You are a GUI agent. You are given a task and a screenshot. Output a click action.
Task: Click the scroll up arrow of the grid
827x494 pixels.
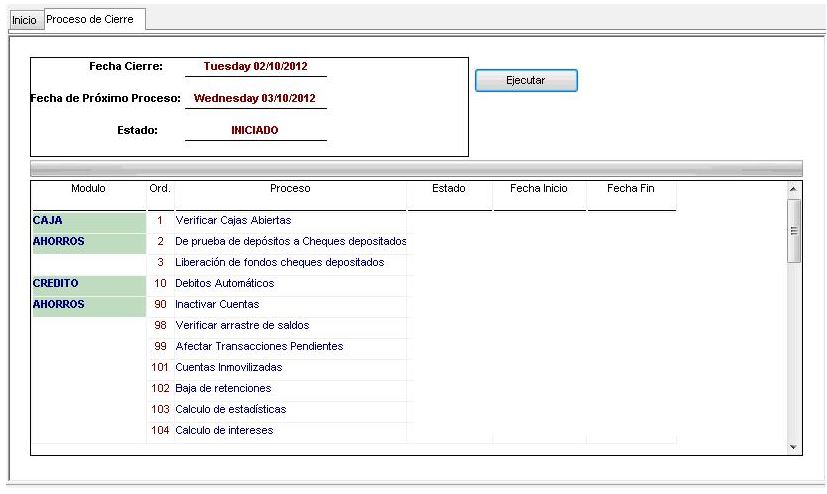(794, 188)
